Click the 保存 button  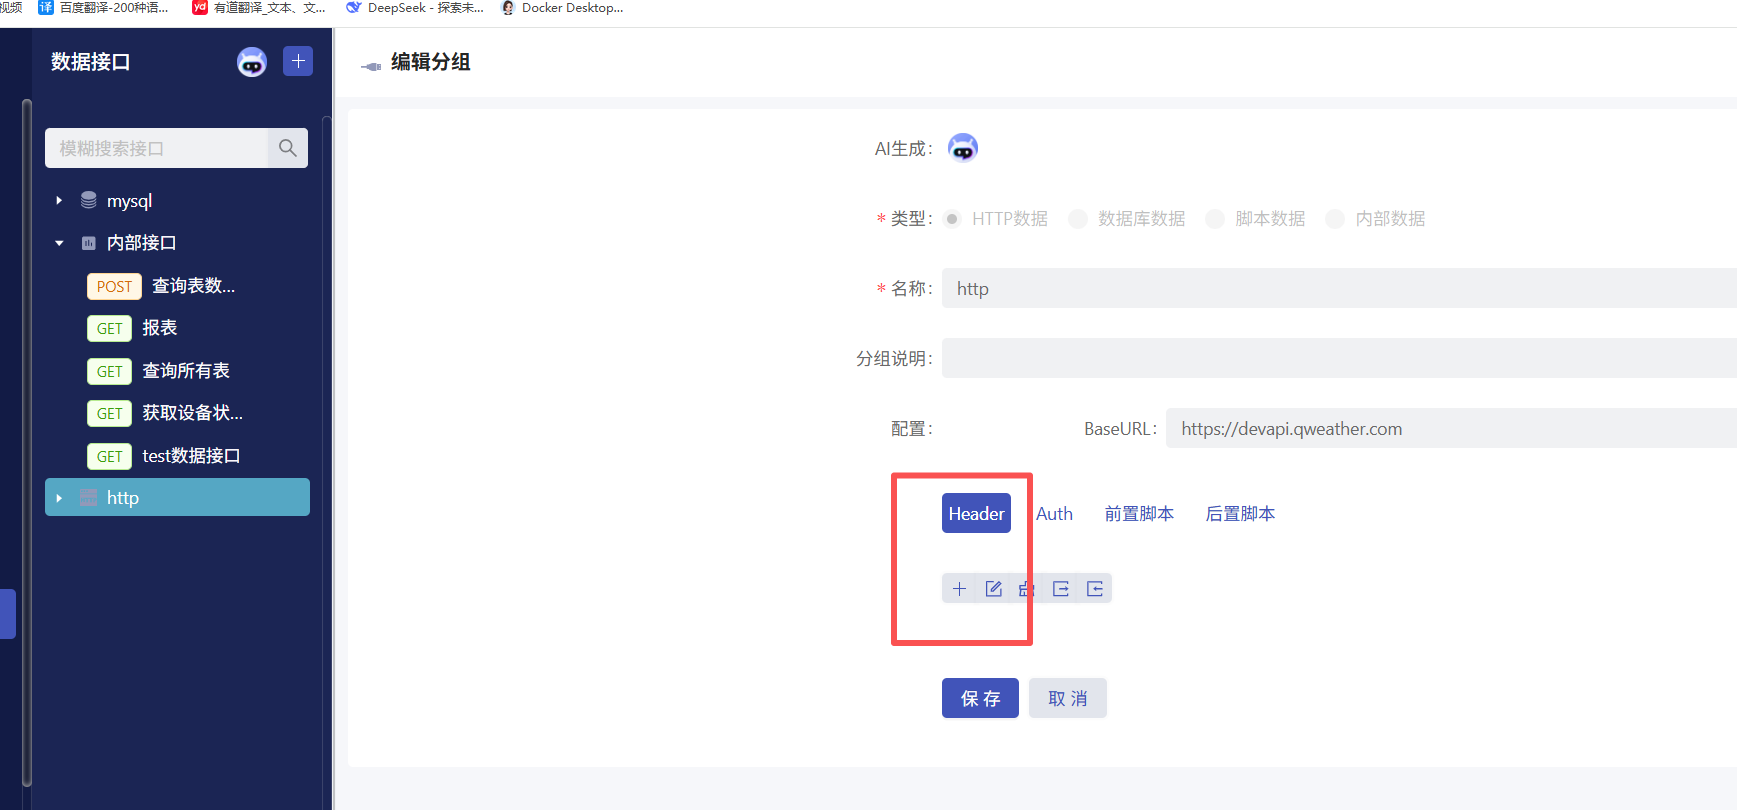click(x=980, y=698)
